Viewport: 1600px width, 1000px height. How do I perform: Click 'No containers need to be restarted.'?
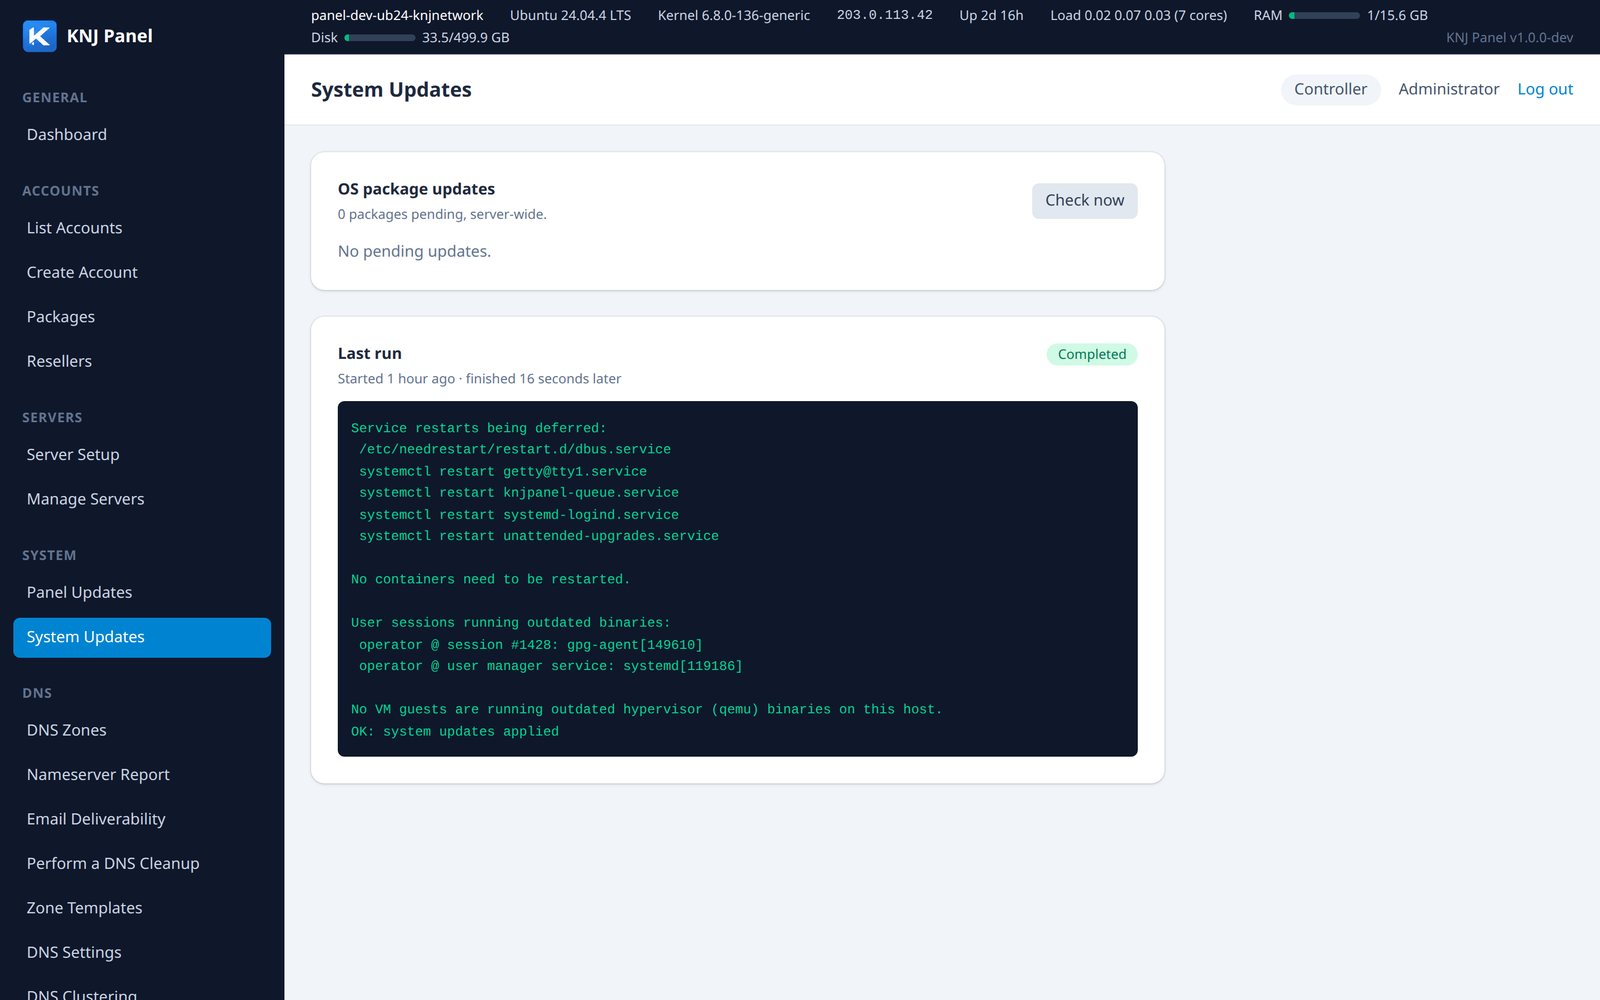coord(490,580)
